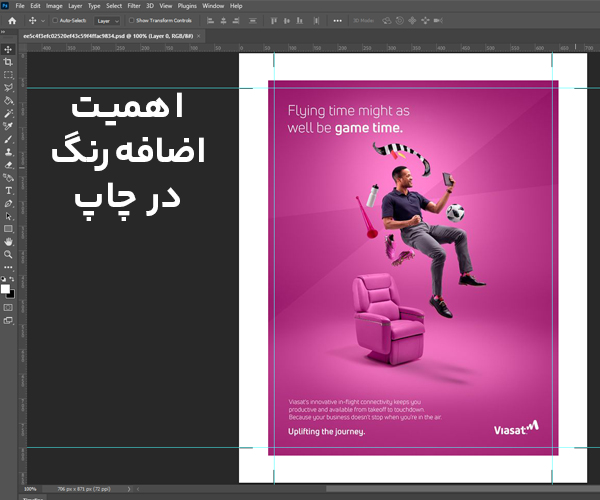This screenshot has width=600, height=500.
Task: Select the Rectangle shape tool
Action: 8,229
